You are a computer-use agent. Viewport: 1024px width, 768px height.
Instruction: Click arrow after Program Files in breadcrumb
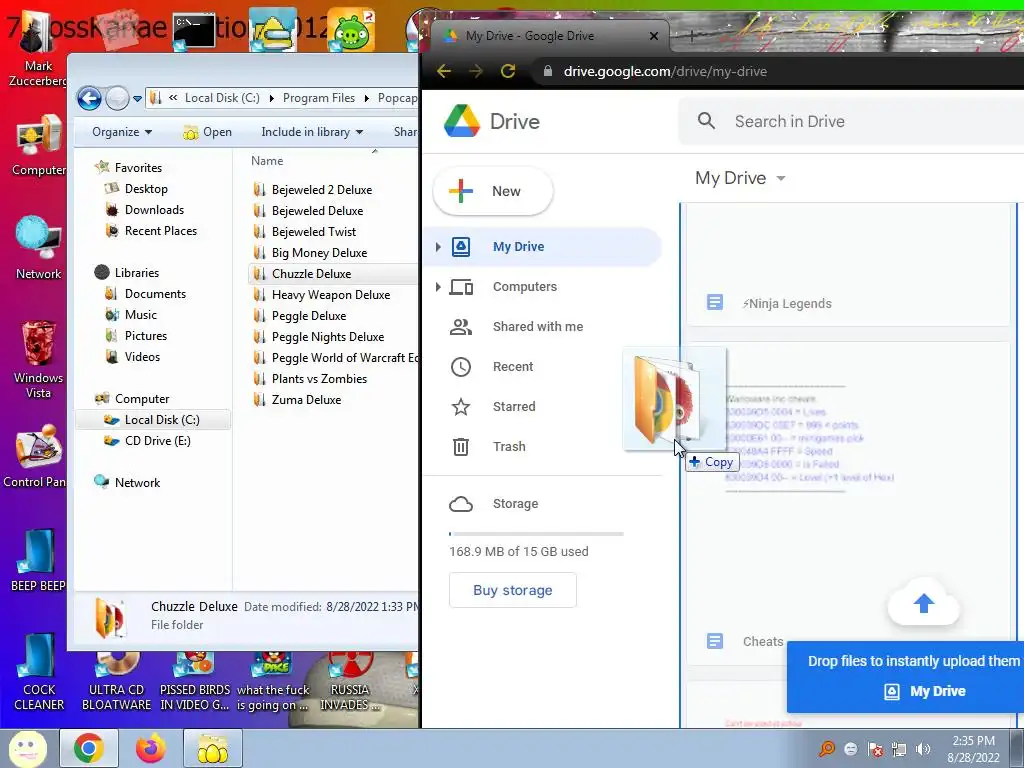tap(366, 98)
